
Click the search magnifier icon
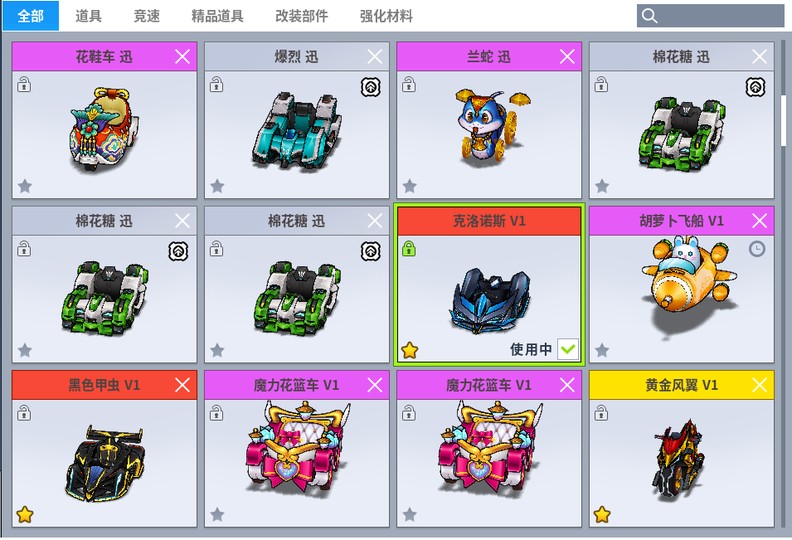pos(649,16)
